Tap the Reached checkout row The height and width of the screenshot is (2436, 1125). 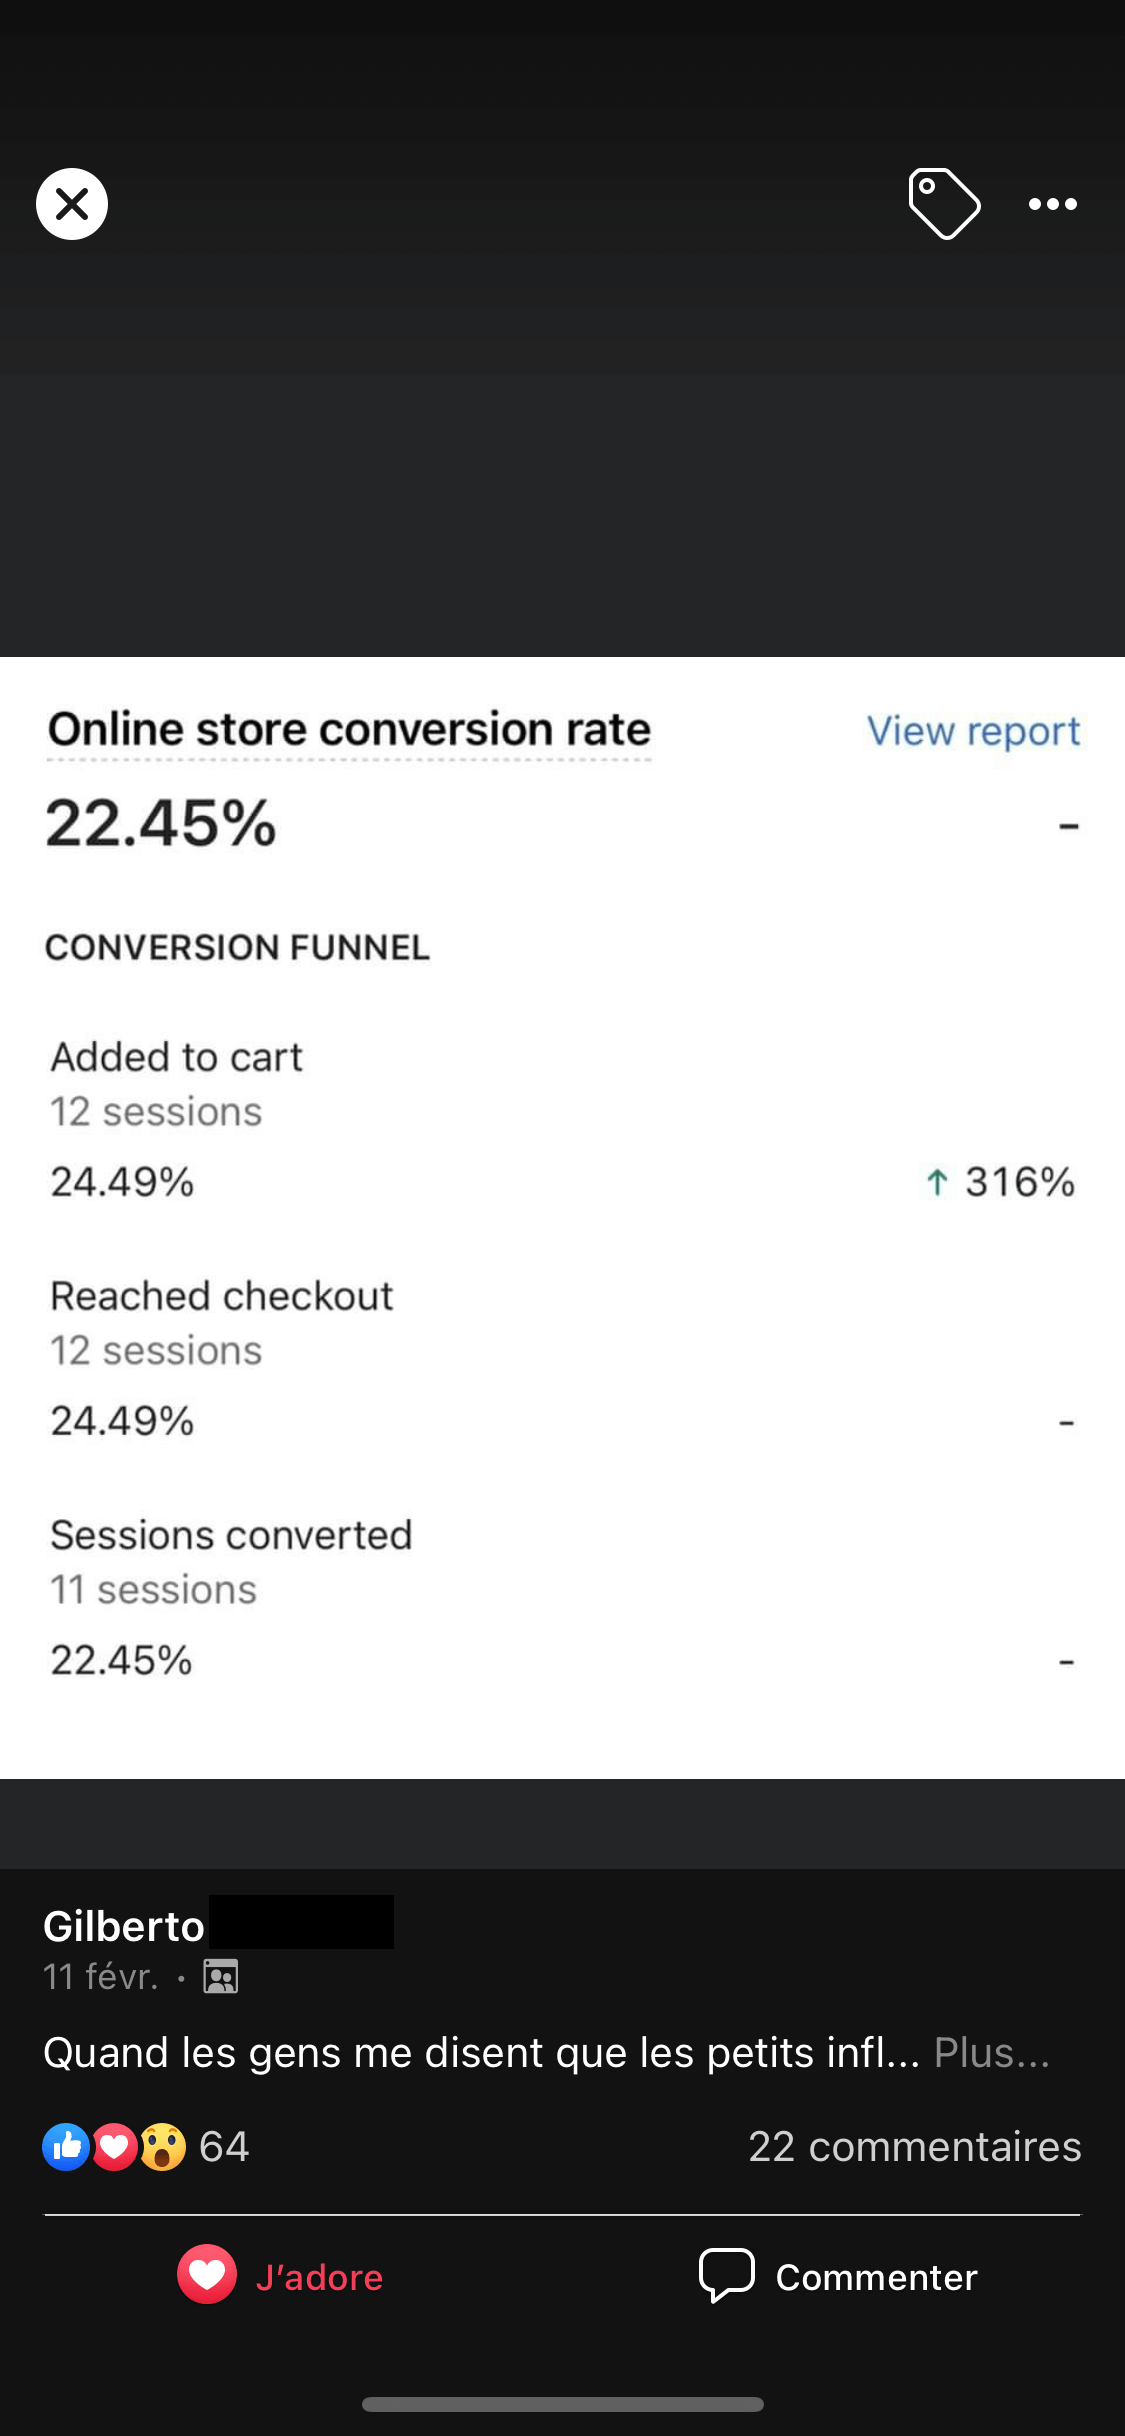[562, 1358]
